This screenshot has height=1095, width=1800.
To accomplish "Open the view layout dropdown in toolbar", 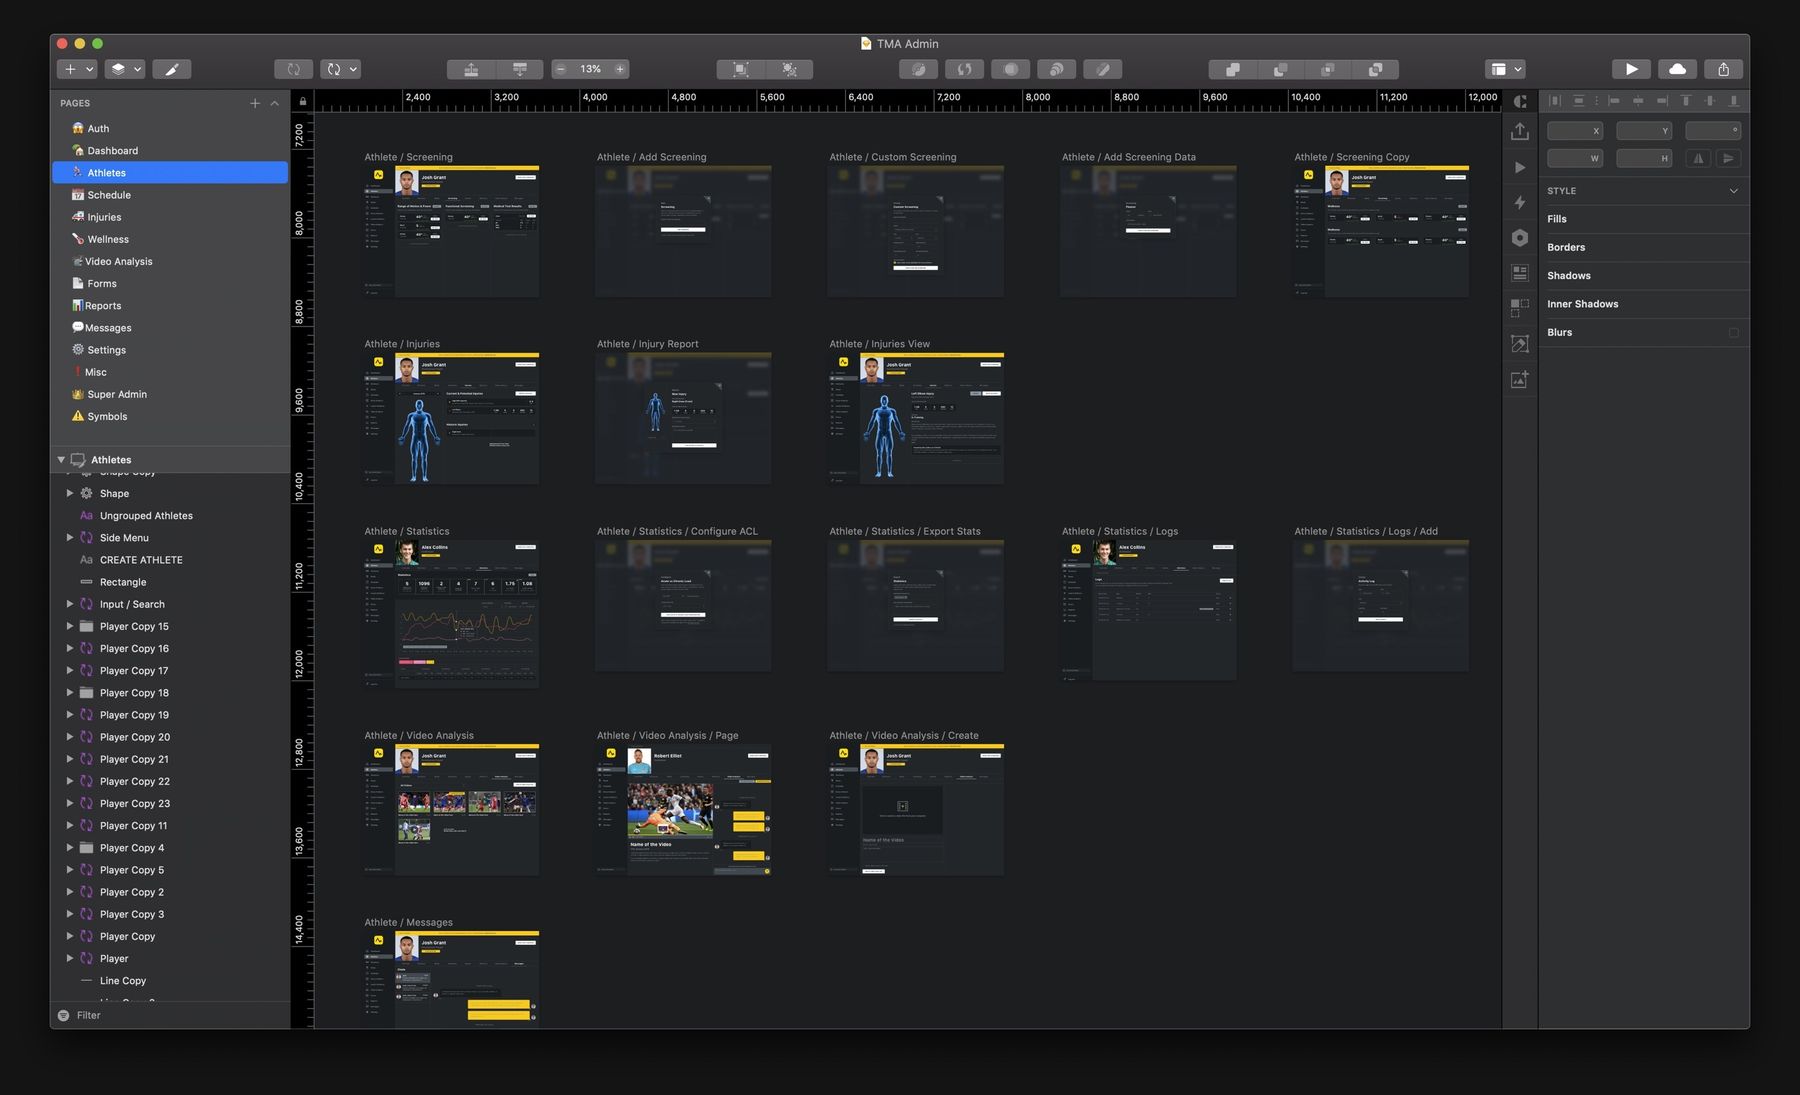I will click(1505, 69).
